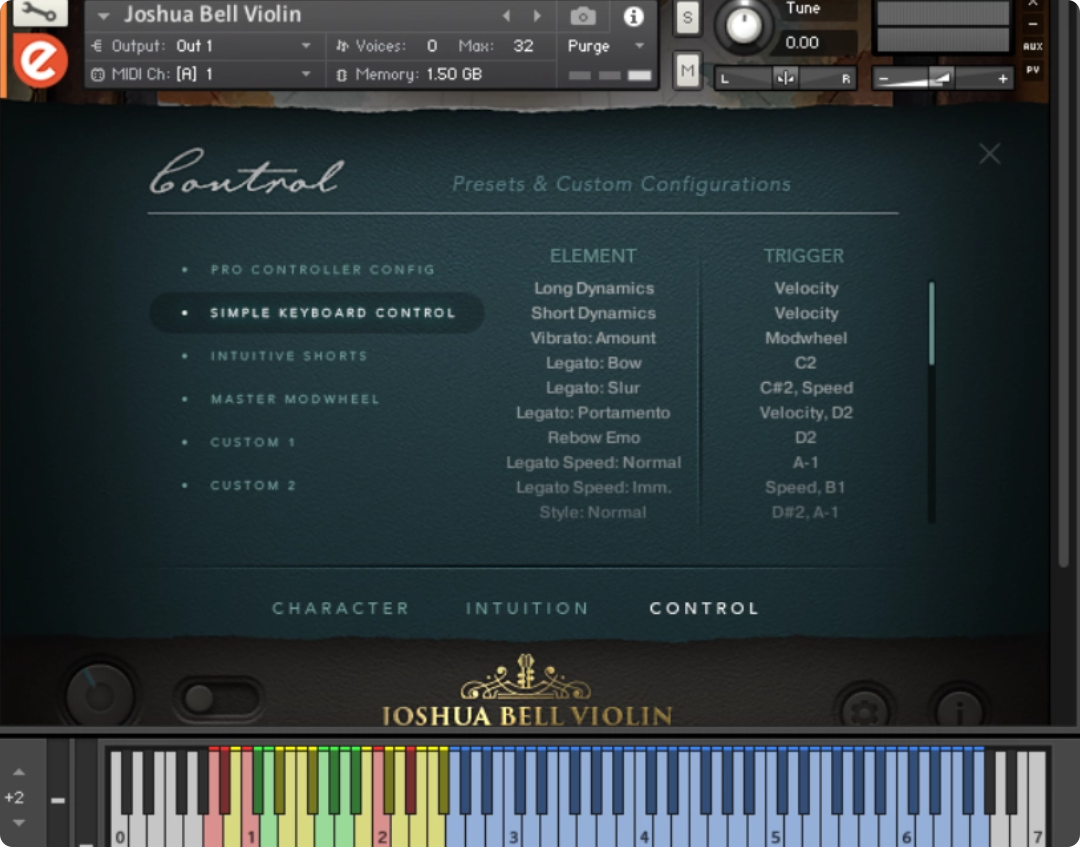Click the C2 trigger for Legato Bow
This screenshot has width=1080, height=847.
point(806,363)
